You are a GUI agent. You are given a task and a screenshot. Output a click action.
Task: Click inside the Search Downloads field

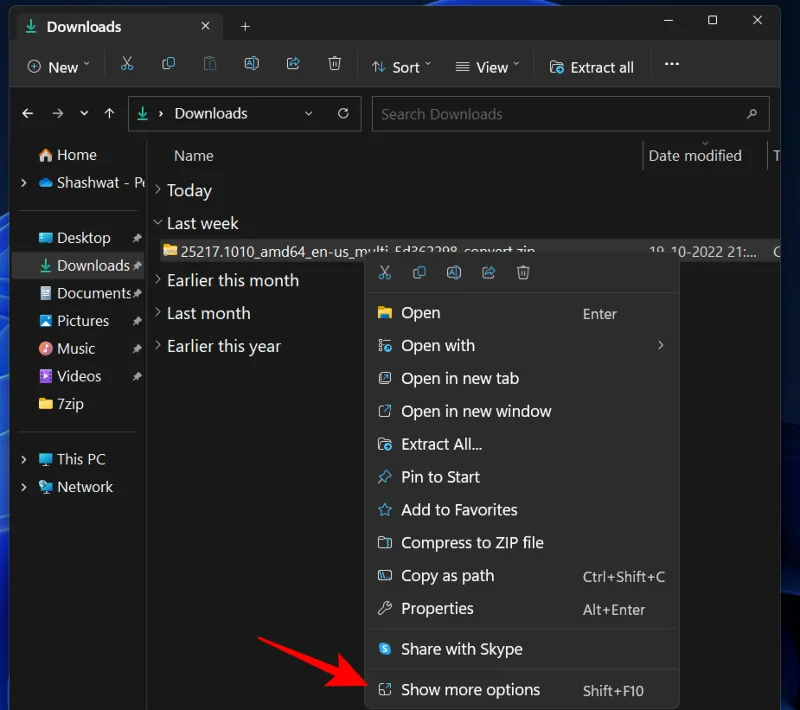pos(570,113)
